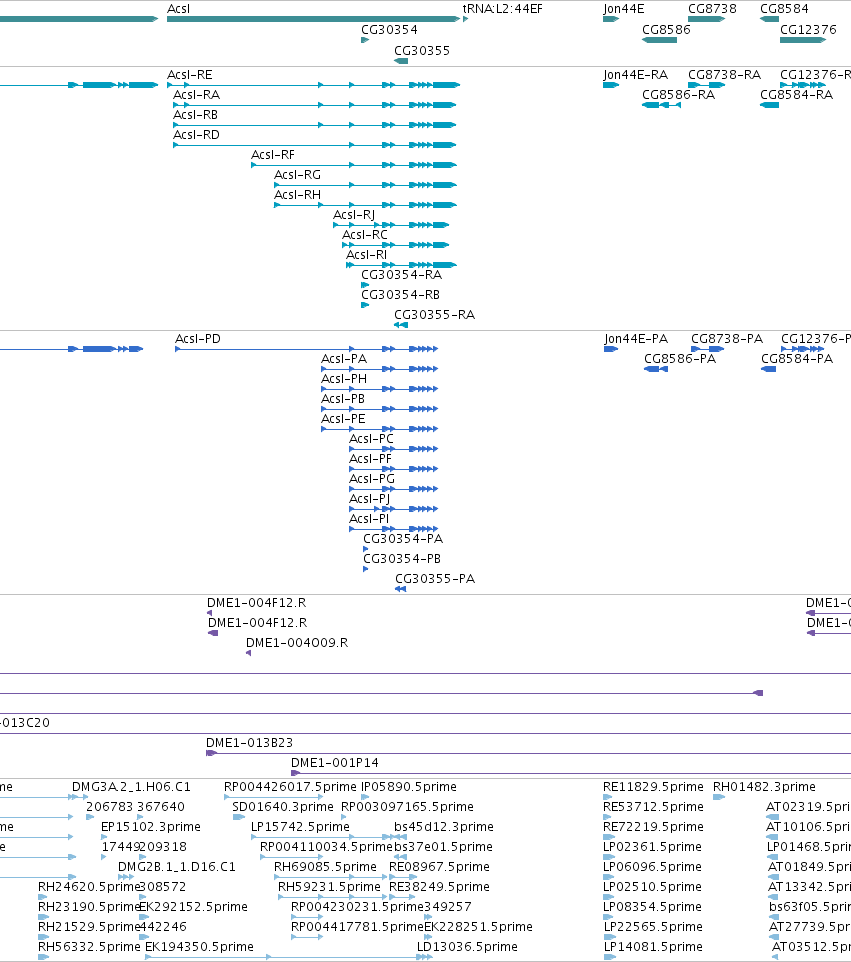Click BAC clone label DME1-013B23
Screen dimensions: 851x962
coord(250,743)
